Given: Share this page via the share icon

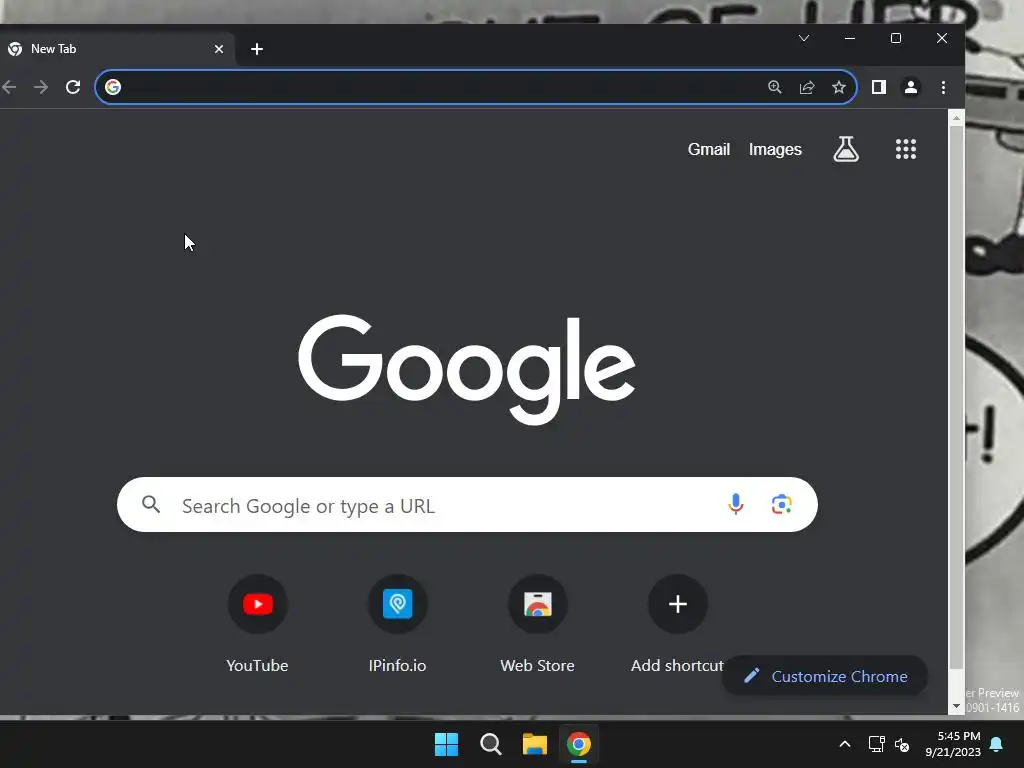Looking at the screenshot, I should (807, 87).
